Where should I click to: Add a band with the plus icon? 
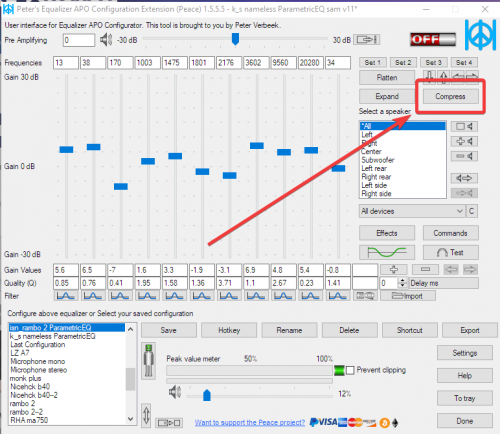tap(394, 269)
